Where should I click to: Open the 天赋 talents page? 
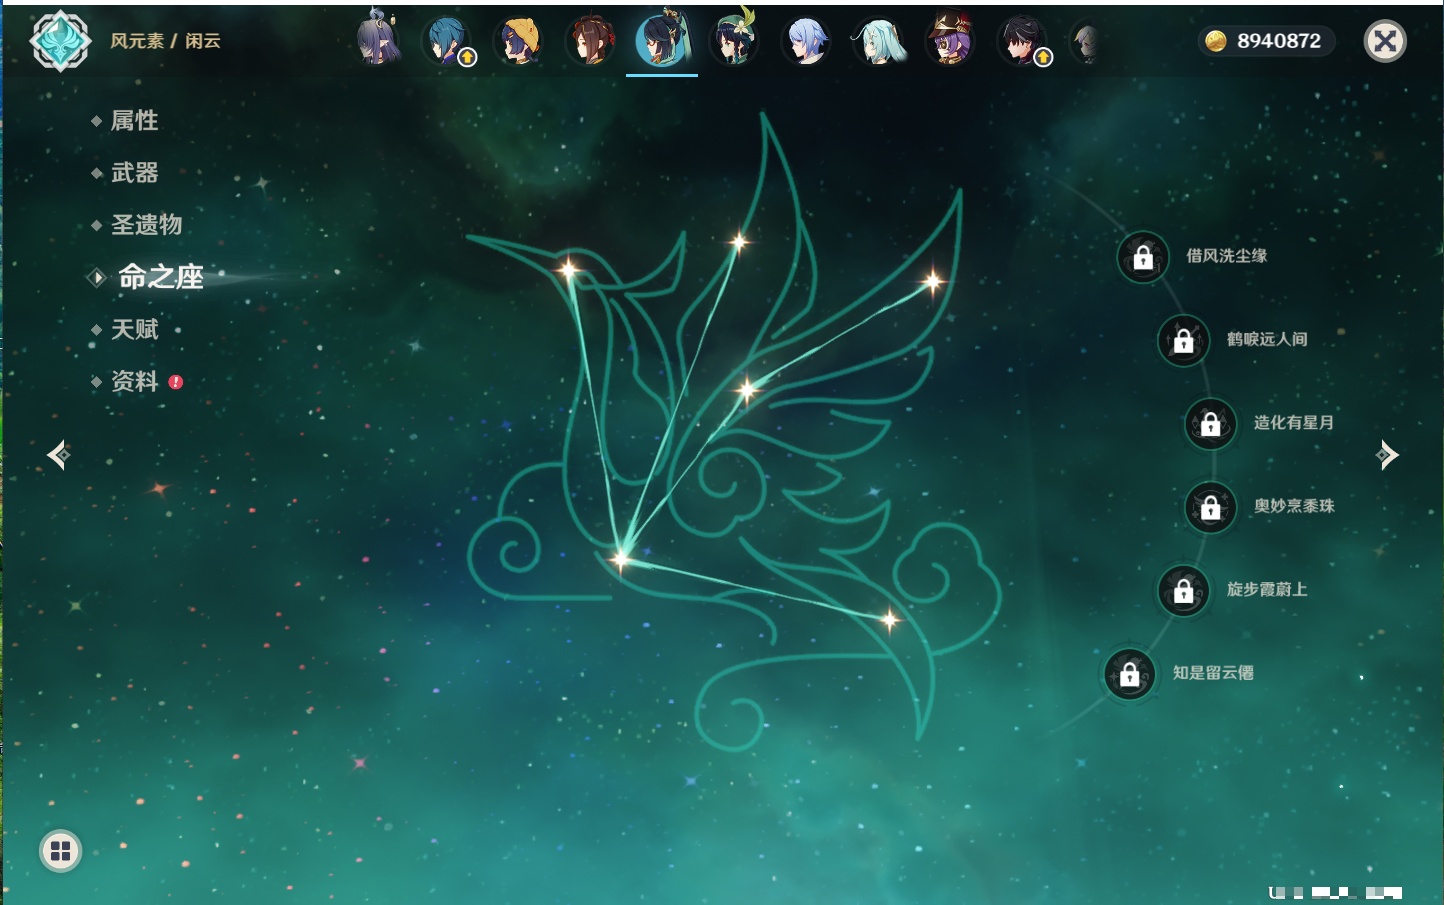[x=134, y=329]
